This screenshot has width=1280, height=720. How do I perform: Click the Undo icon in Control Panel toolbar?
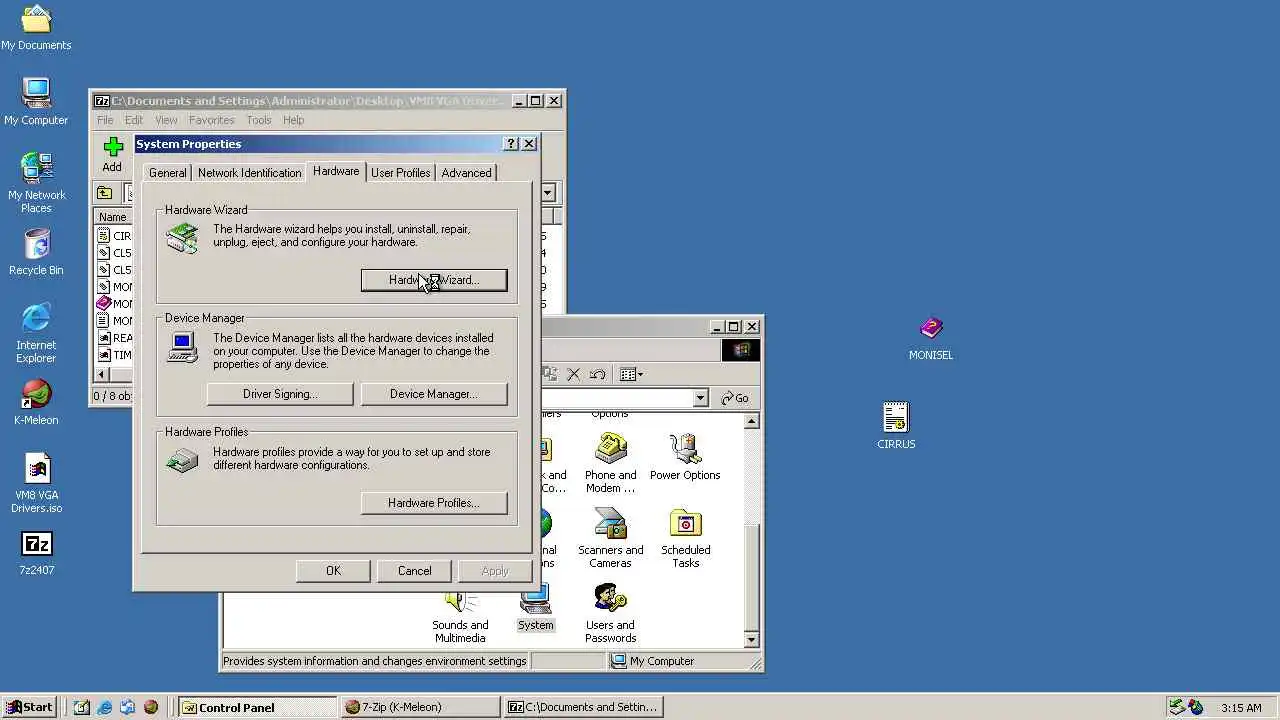(x=597, y=374)
